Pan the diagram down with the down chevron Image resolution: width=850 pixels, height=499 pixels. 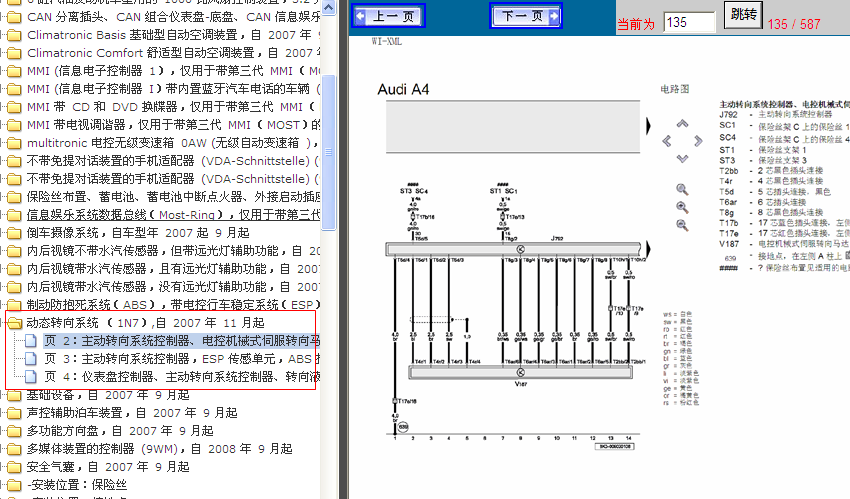682,159
